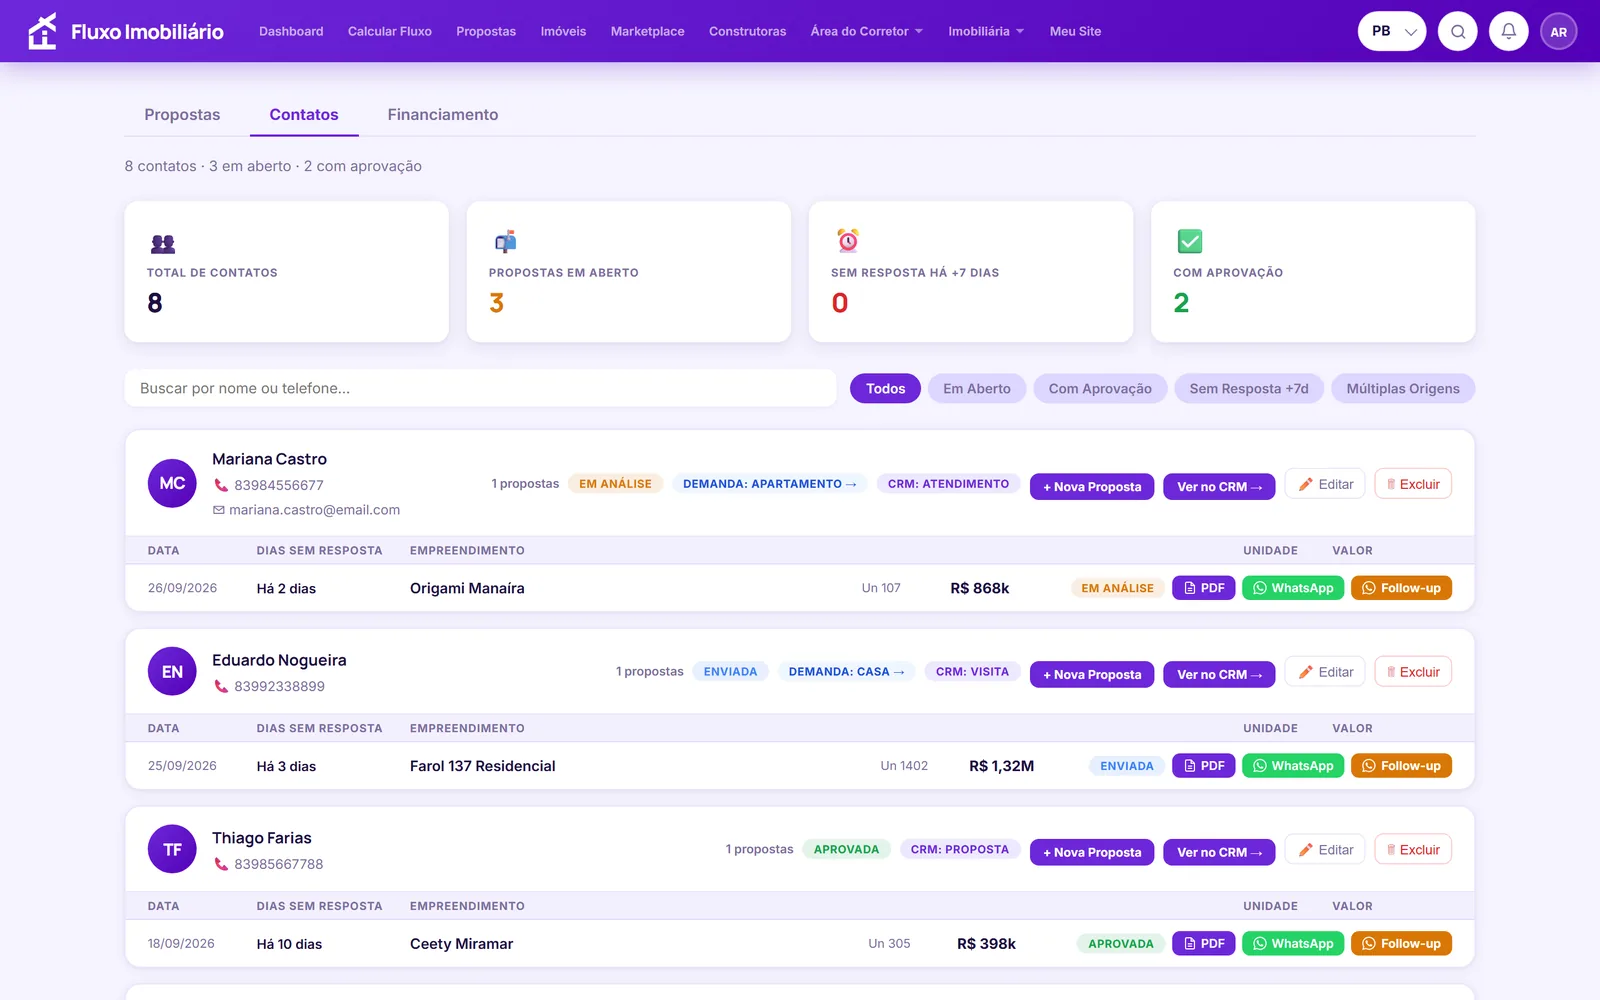Expand the Imobiliária menu
Screen dimensions: 1600x1000
click(x=986, y=31)
